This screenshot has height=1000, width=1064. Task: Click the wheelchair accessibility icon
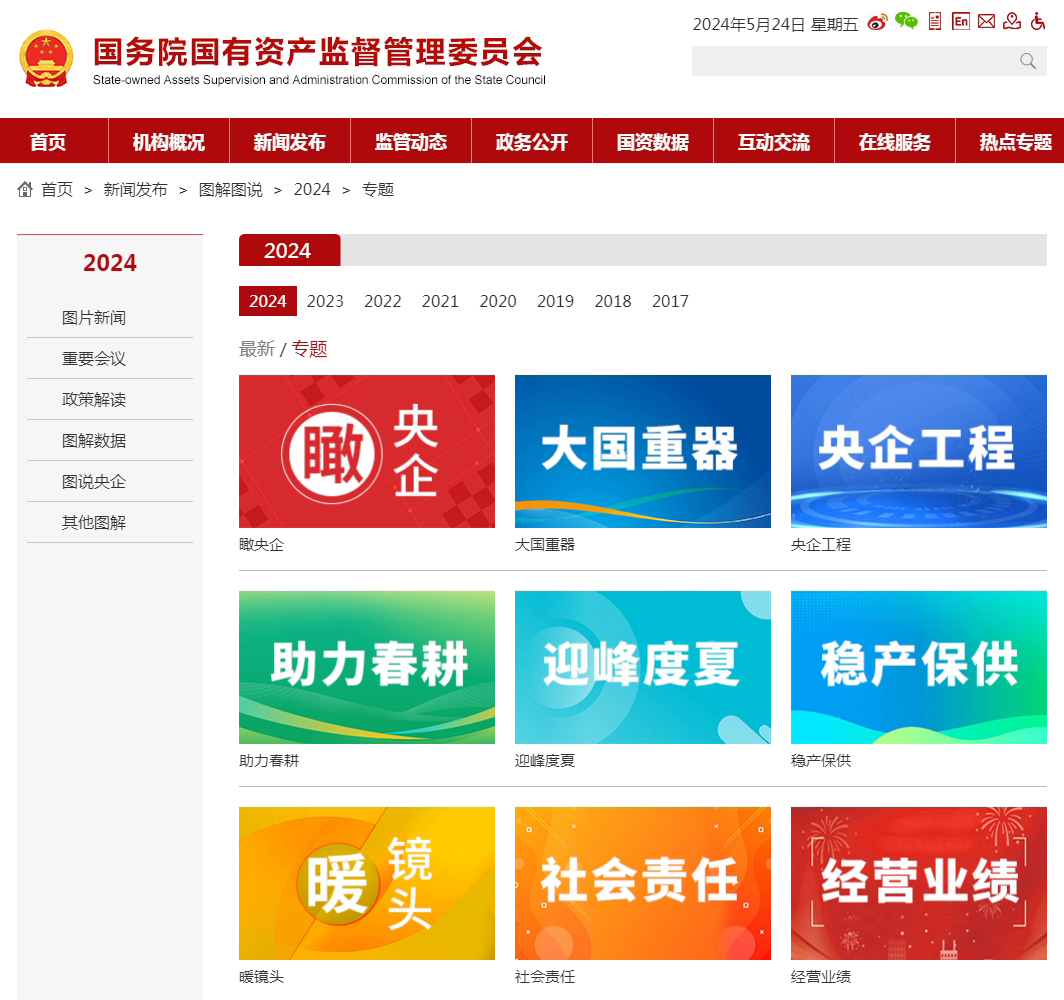(1038, 21)
